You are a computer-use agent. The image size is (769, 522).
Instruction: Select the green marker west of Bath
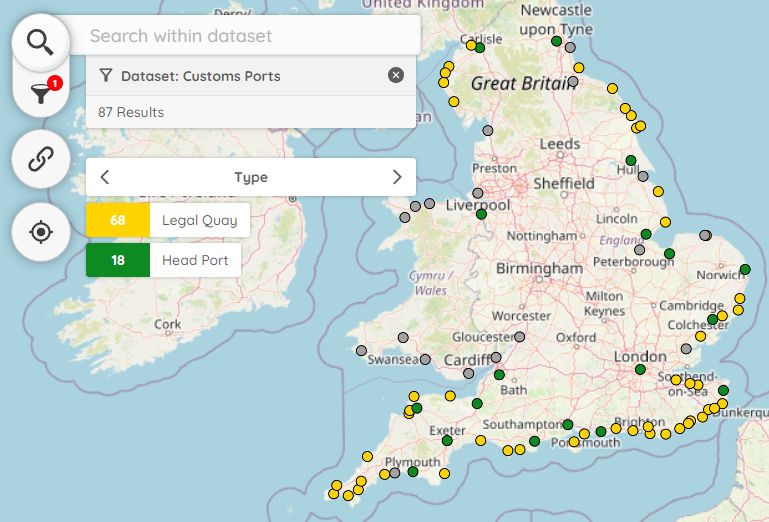point(499,375)
